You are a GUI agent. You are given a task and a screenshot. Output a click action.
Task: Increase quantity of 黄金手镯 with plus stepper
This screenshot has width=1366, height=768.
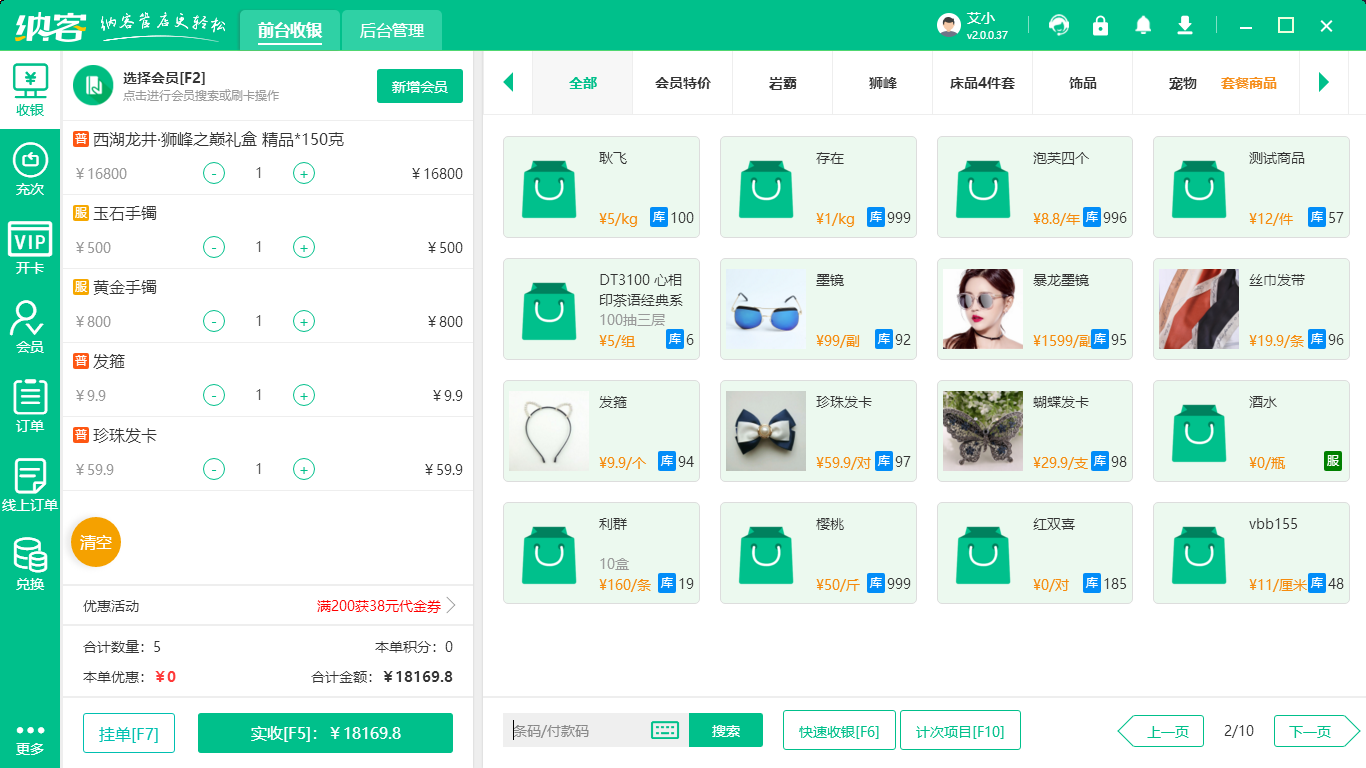pyautogui.click(x=303, y=321)
